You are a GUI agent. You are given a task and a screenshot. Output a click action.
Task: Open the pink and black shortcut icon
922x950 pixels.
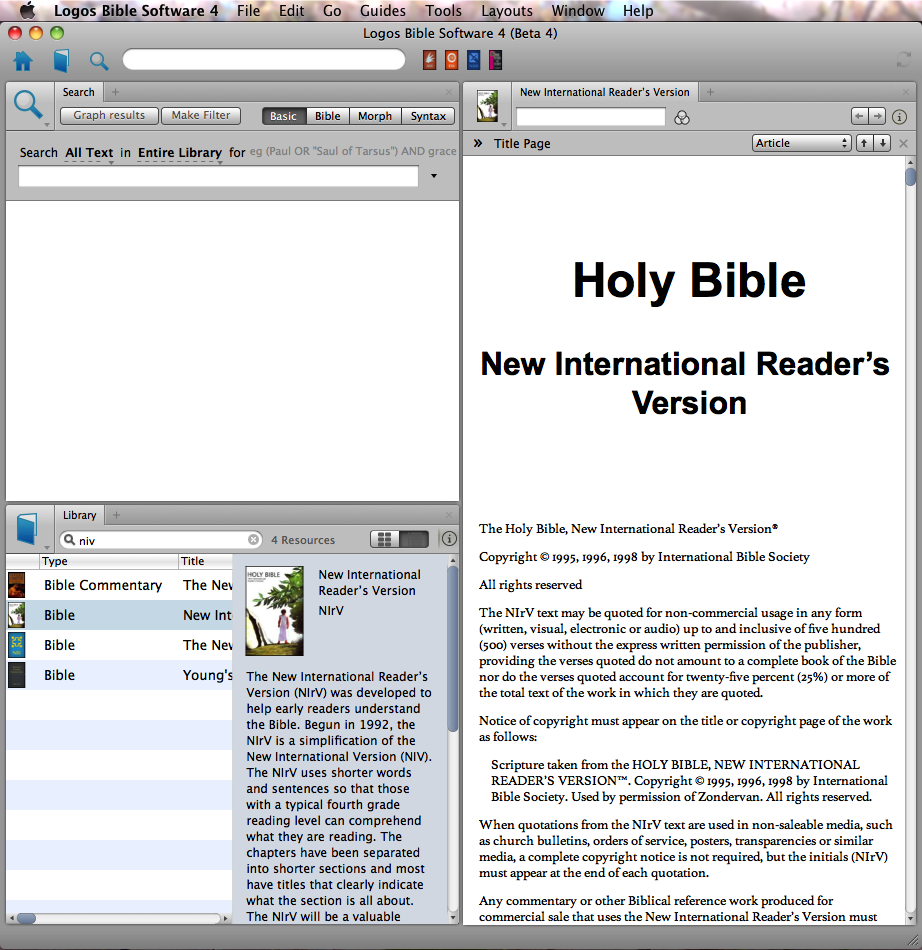496,60
